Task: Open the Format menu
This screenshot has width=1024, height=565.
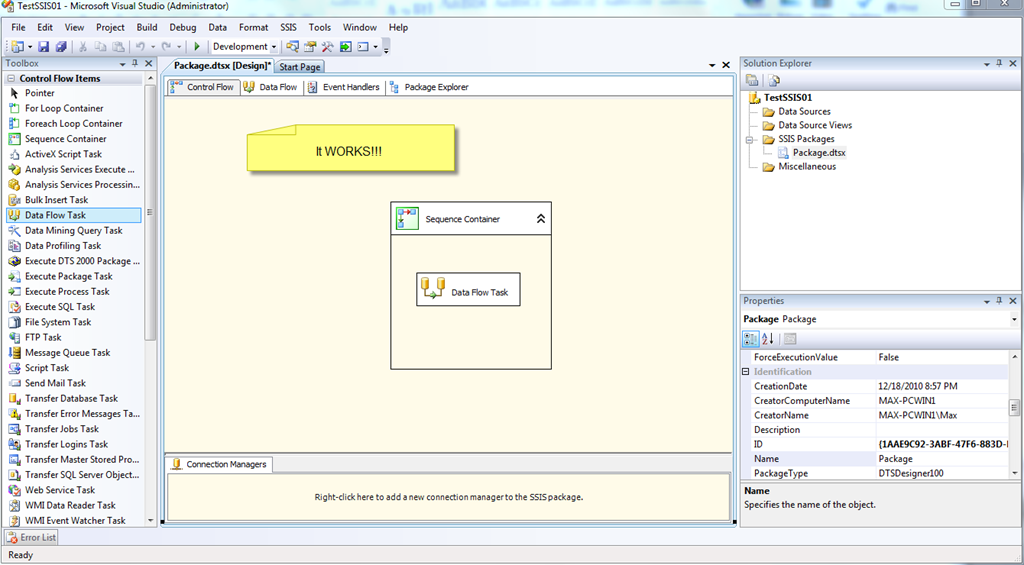Action: [x=253, y=27]
